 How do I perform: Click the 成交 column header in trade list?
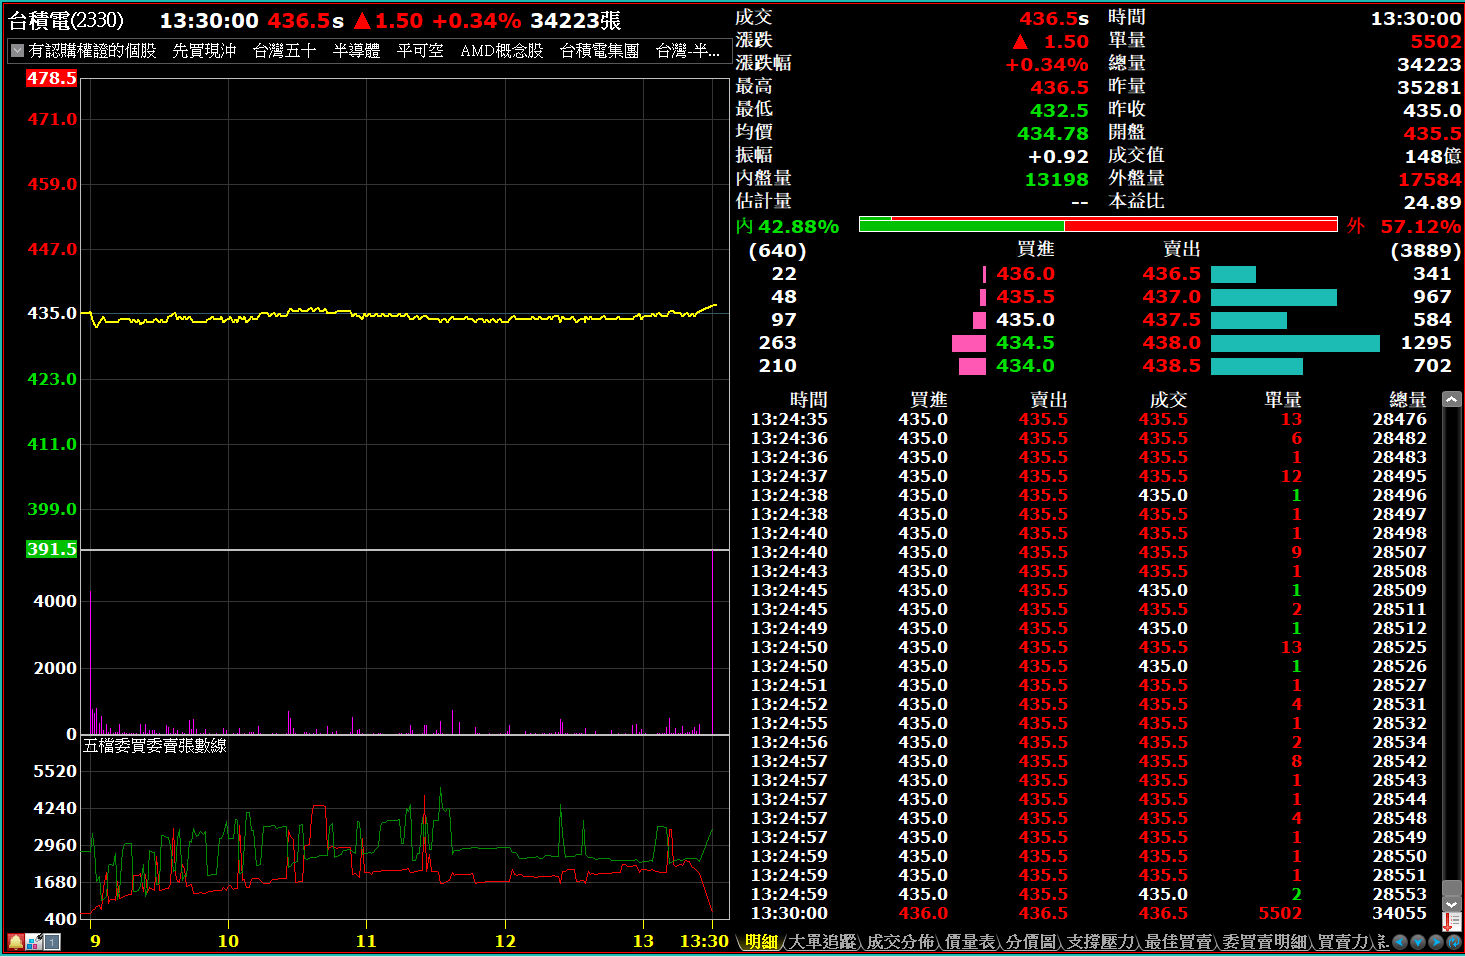click(1168, 400)
